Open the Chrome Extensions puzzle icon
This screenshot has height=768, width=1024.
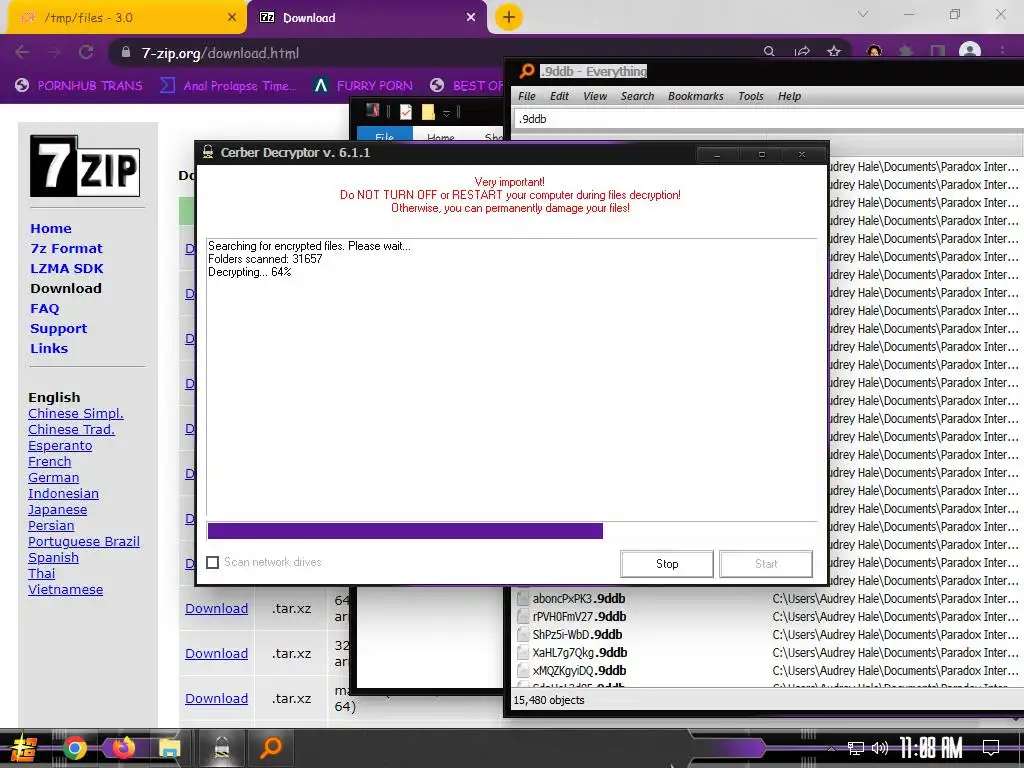[x=906, y=51]
